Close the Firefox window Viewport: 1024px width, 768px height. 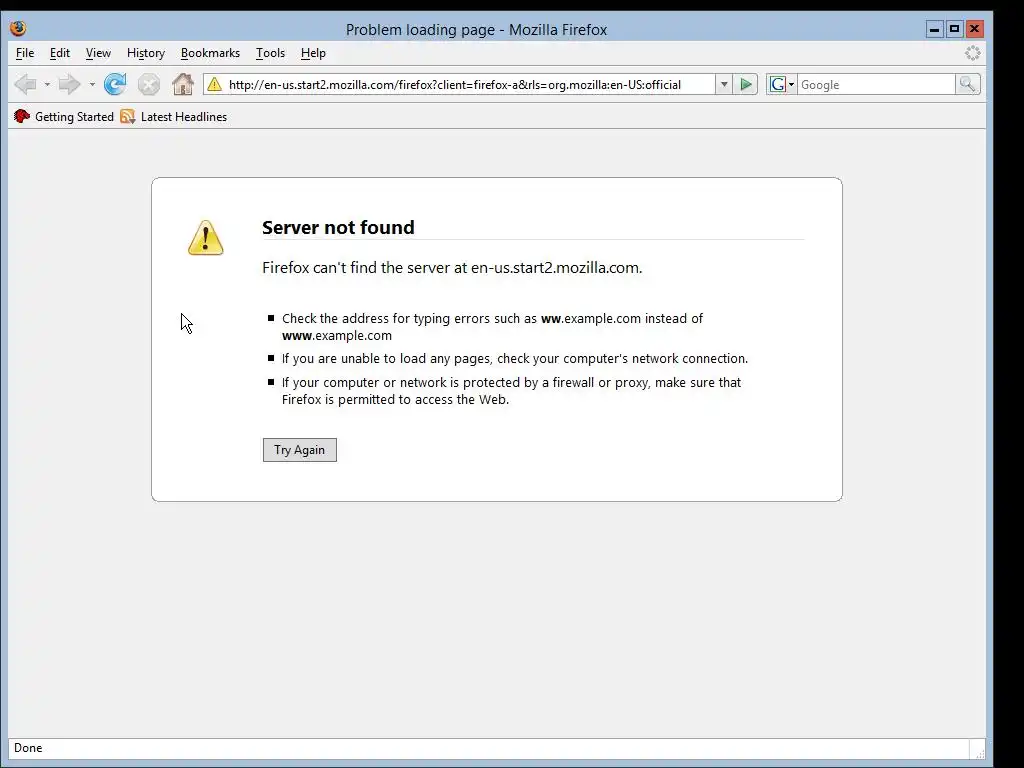[974, 29]
